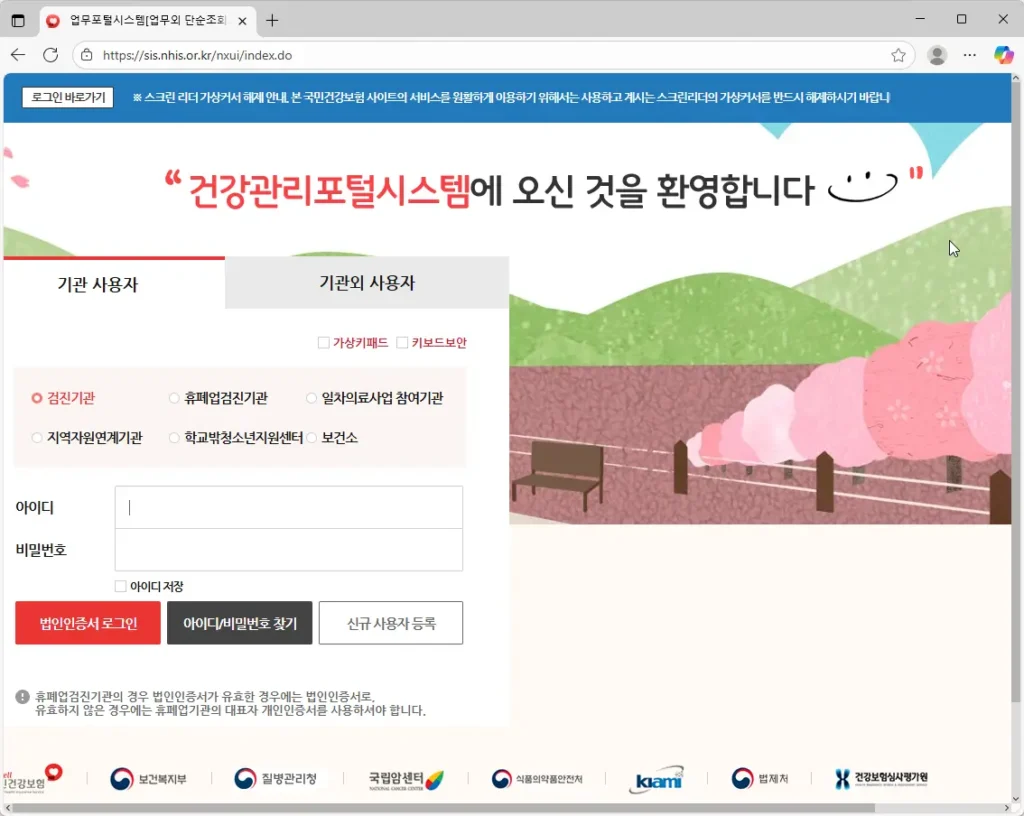
Task: Click the 국립암센터 logo in footer
Action: point(405,780)
